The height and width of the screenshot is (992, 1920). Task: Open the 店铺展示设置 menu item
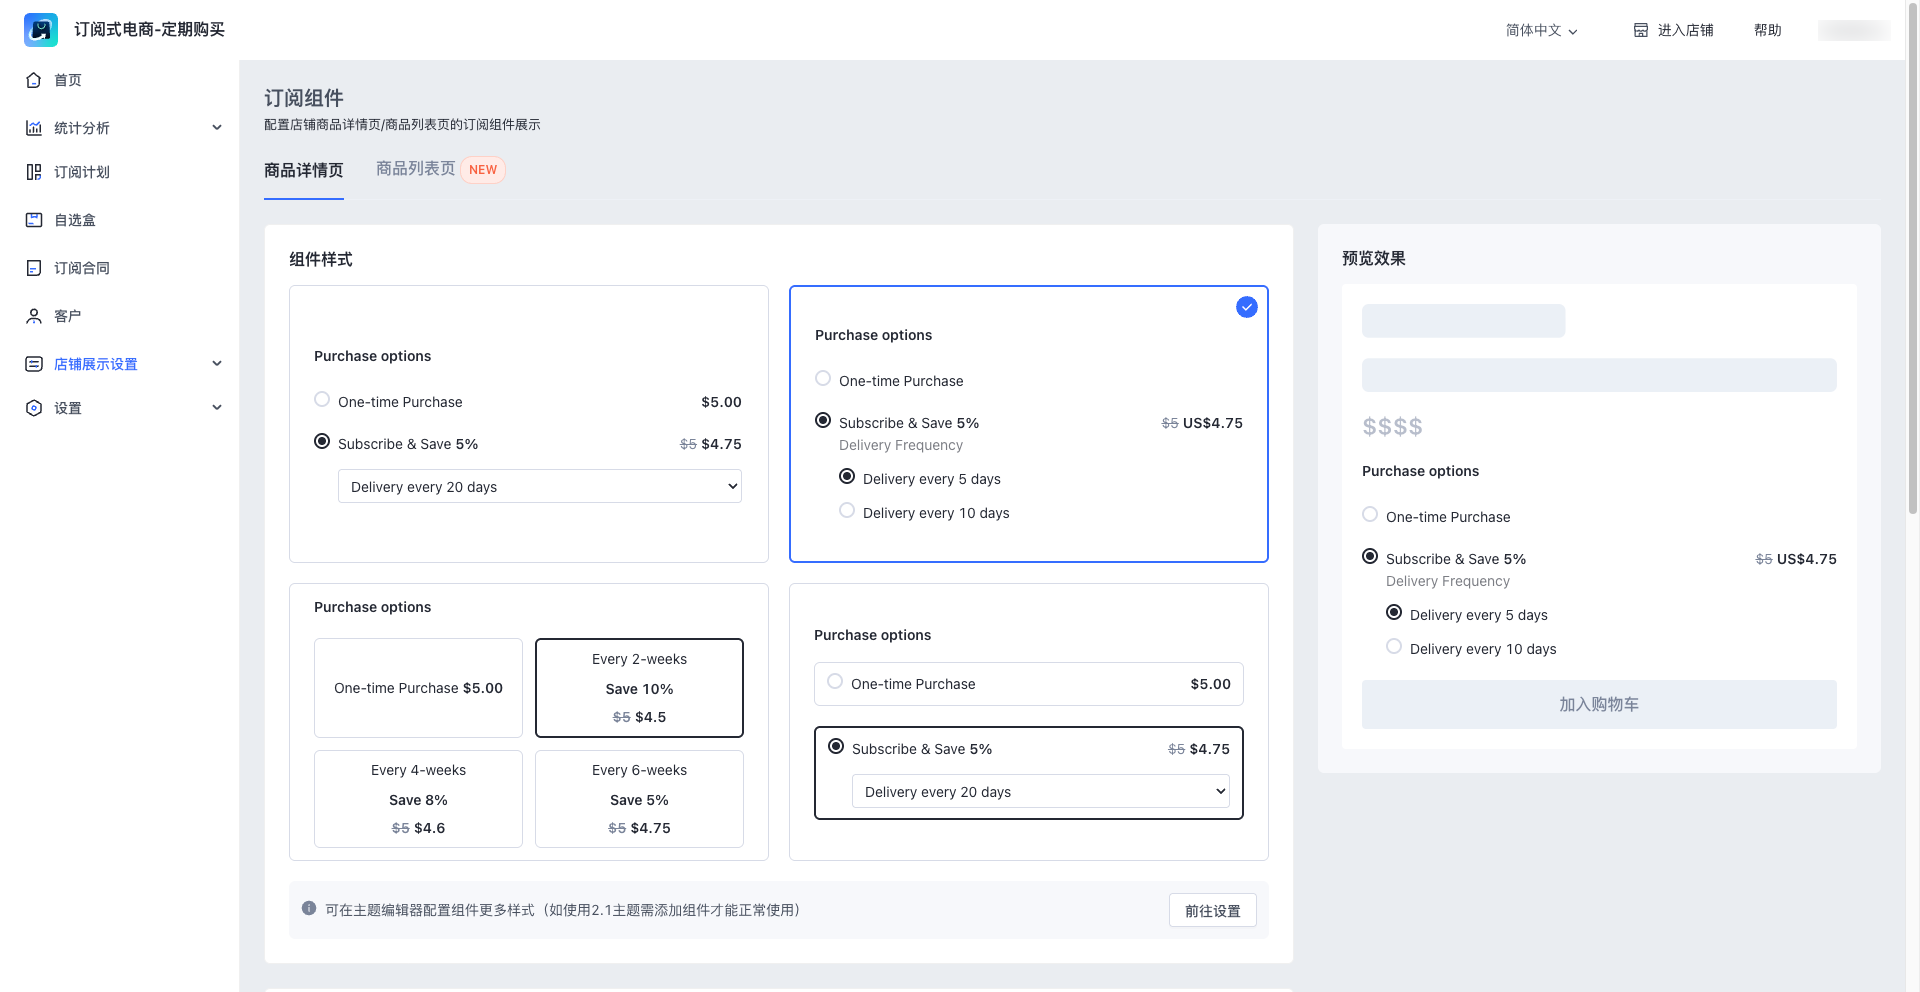point(96,364)
